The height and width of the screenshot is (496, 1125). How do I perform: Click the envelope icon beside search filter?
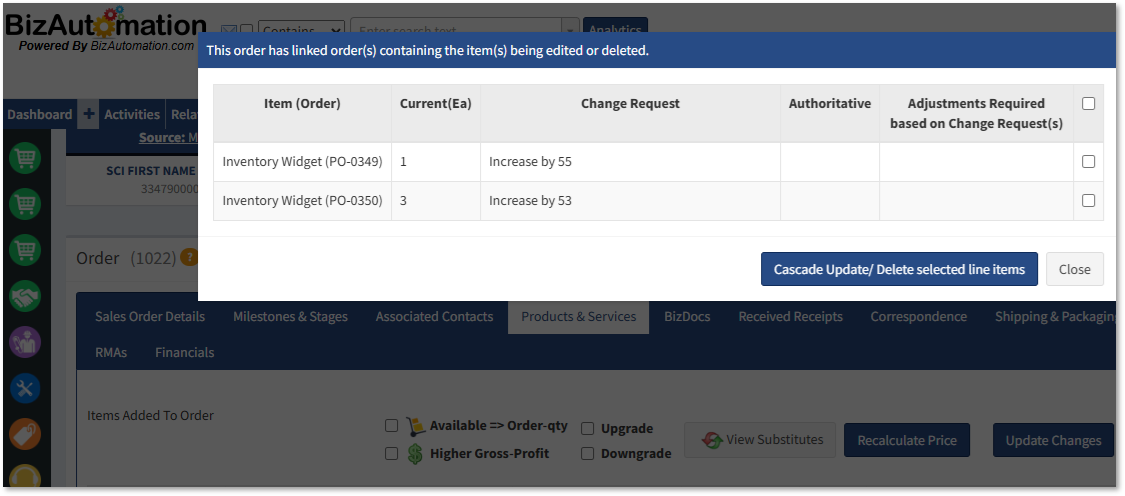[228, 30]
